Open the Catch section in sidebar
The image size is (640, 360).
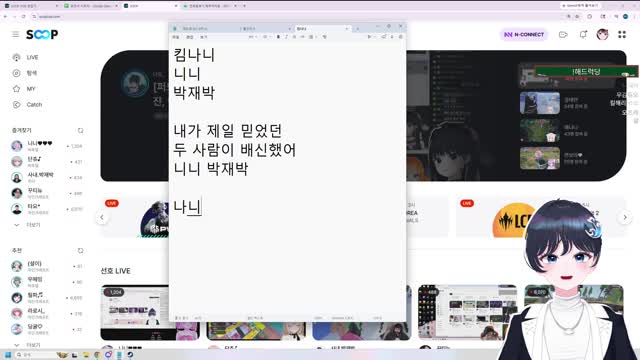coord(27,105)
